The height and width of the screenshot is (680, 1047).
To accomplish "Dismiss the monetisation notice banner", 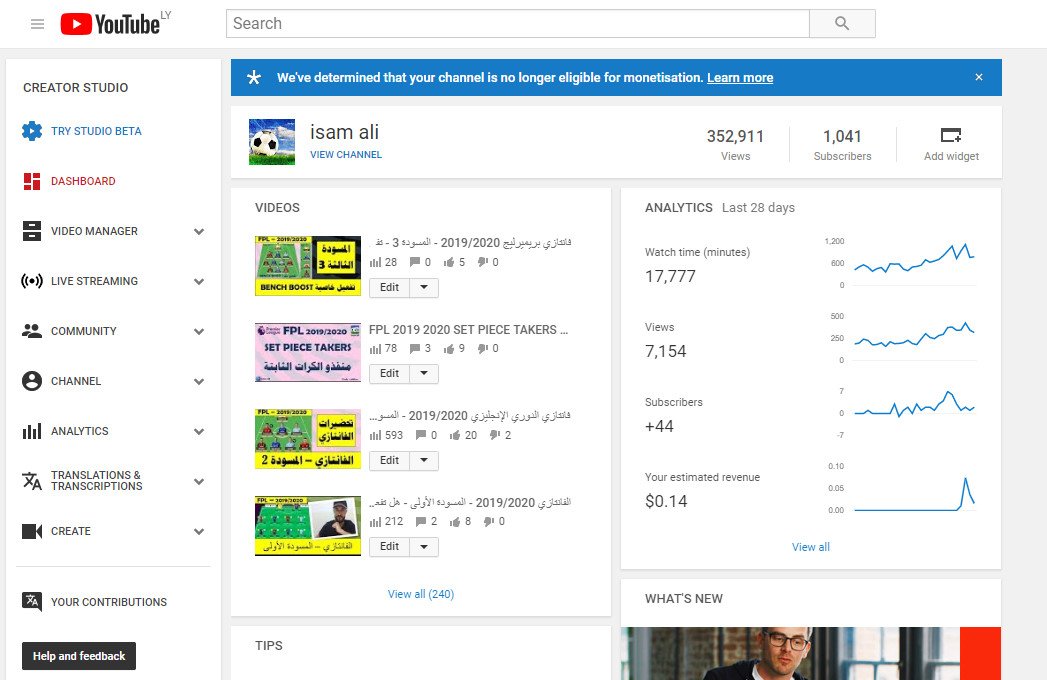I will pyautogui.click(x=979, y=77).
